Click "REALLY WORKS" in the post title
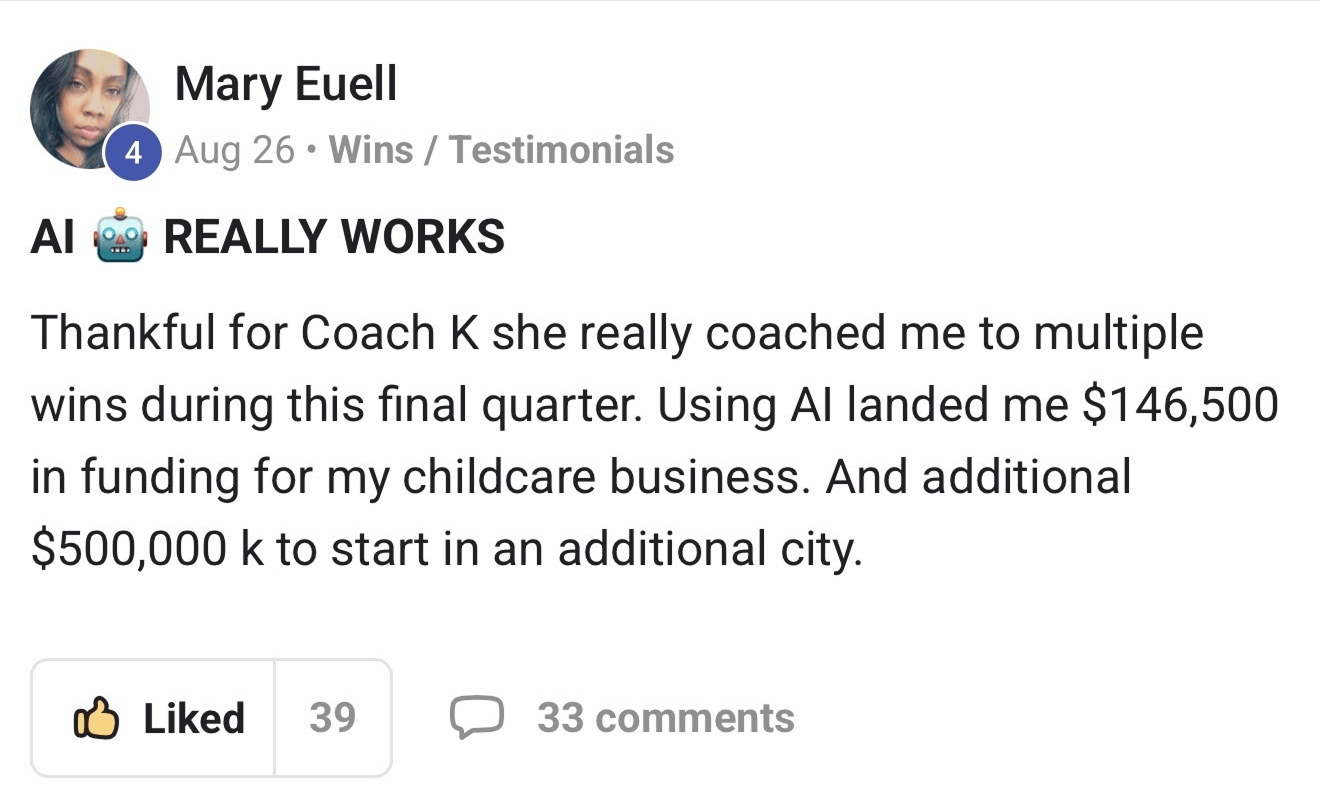This screenshot has width=1320, height=802. 334,237
